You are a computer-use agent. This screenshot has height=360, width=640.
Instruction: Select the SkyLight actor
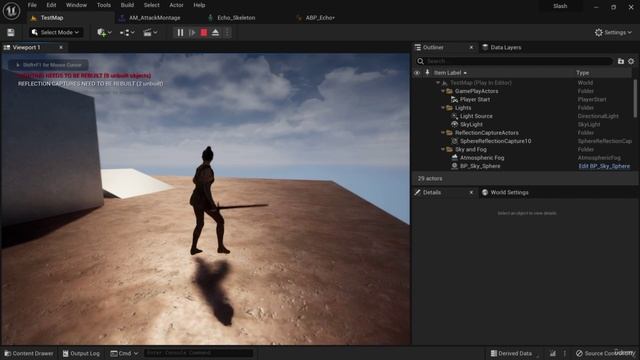tap(471, 124)
